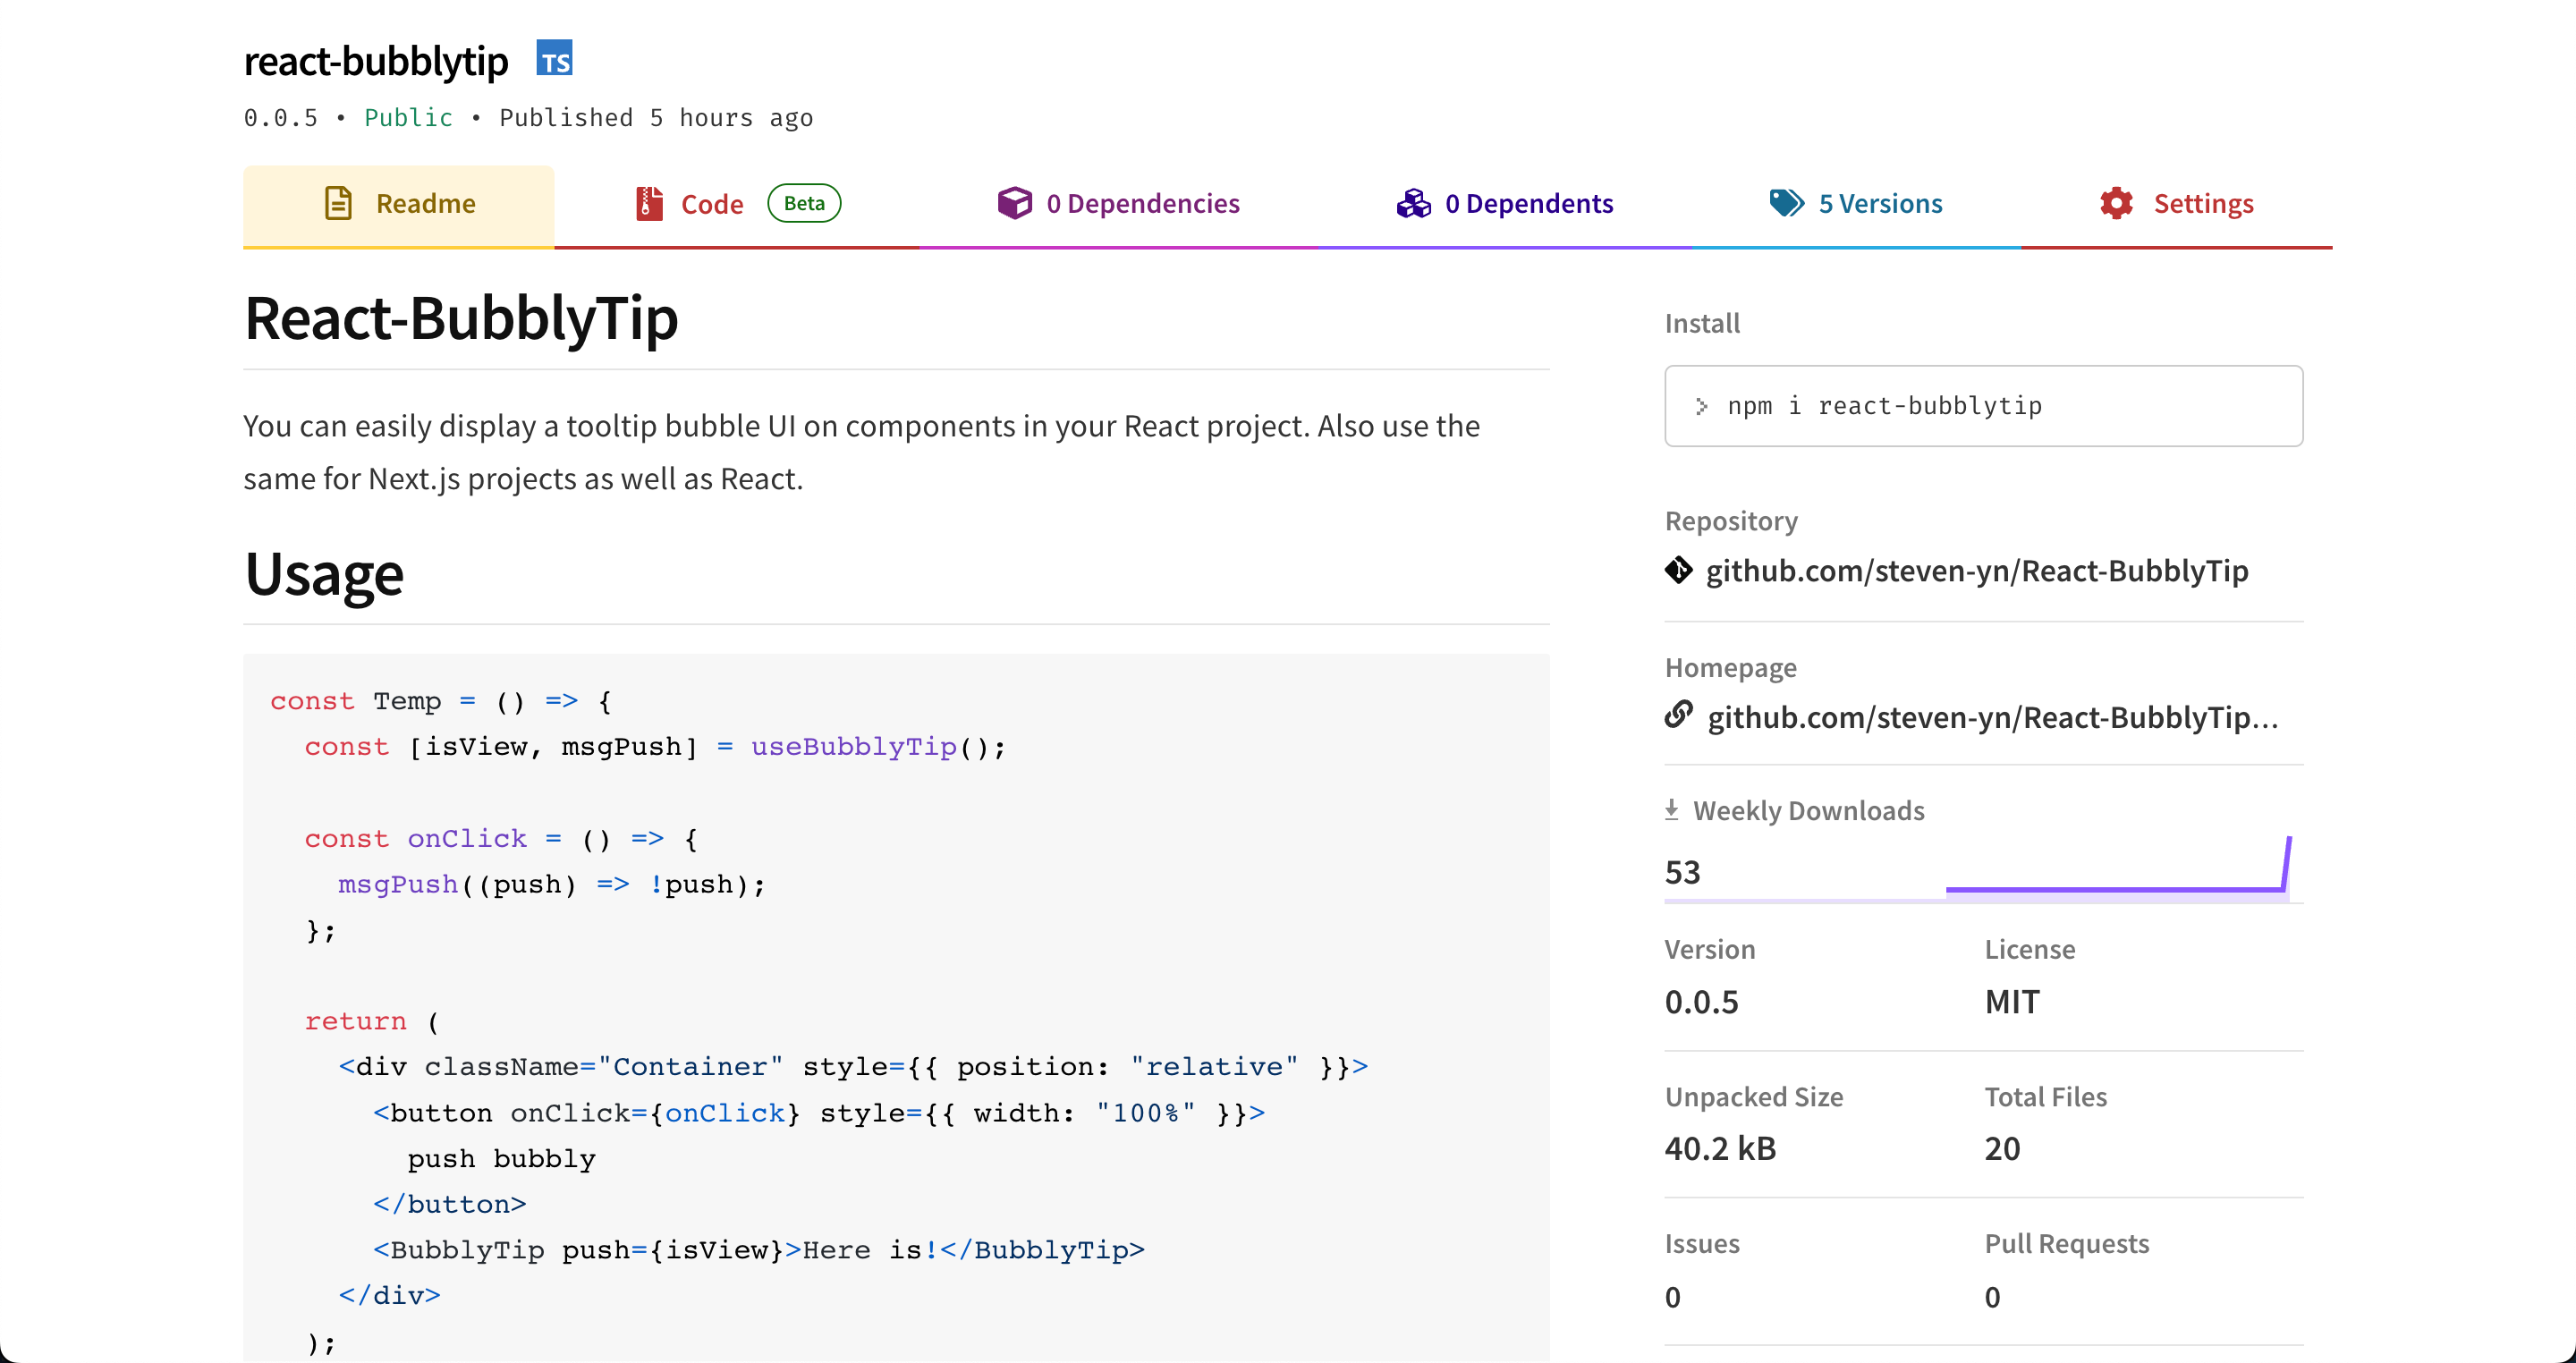Click the Settings gear icon
Viewport: 2576px width, 1363px height.
coord(2116,203)
